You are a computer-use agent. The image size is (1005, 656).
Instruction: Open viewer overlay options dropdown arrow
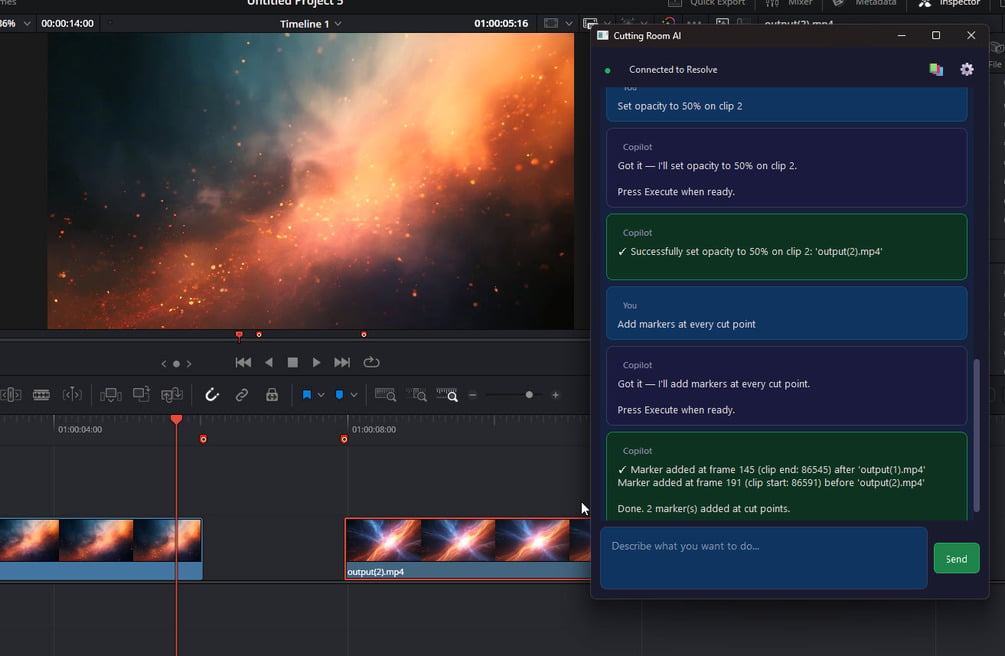pos(569,24)
